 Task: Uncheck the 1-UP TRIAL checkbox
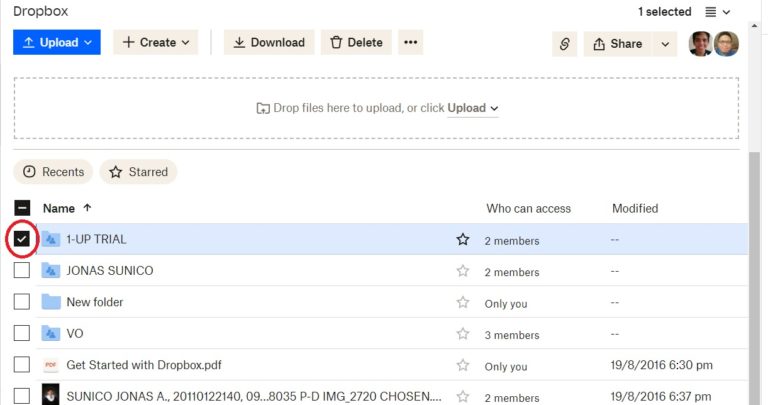(x=22, y=239)
